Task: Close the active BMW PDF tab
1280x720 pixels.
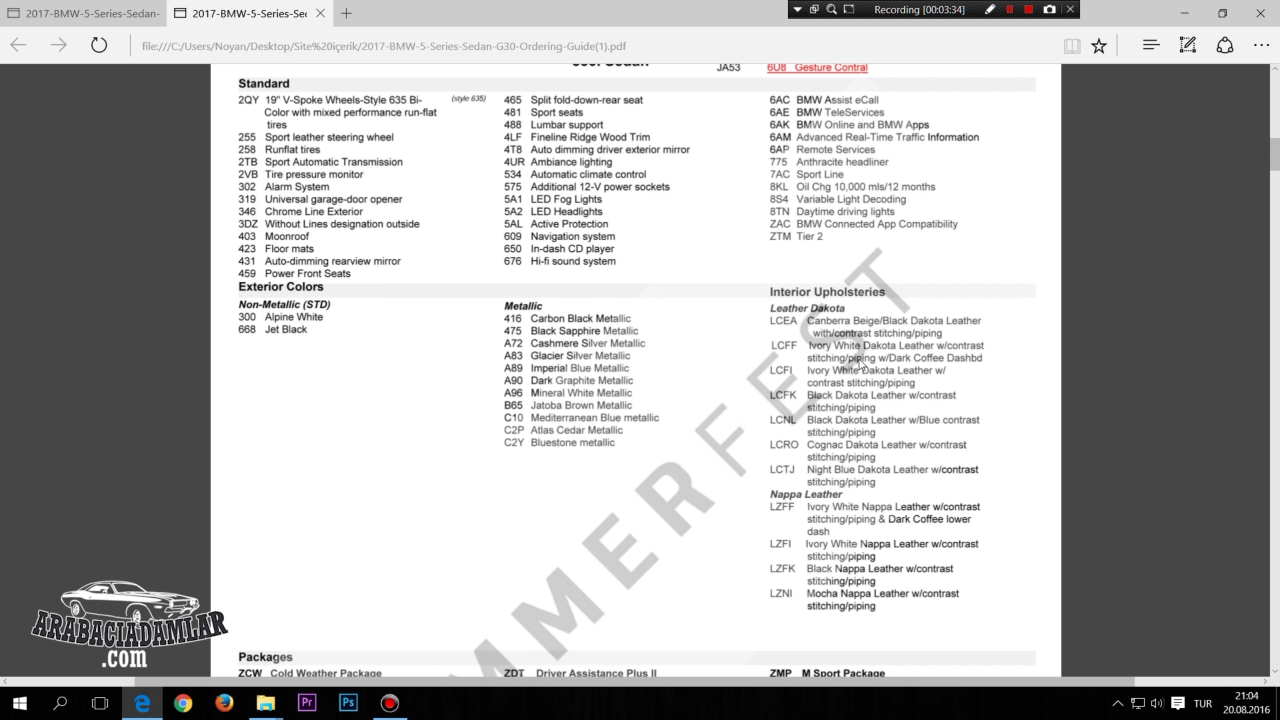Action: point(319,13)
